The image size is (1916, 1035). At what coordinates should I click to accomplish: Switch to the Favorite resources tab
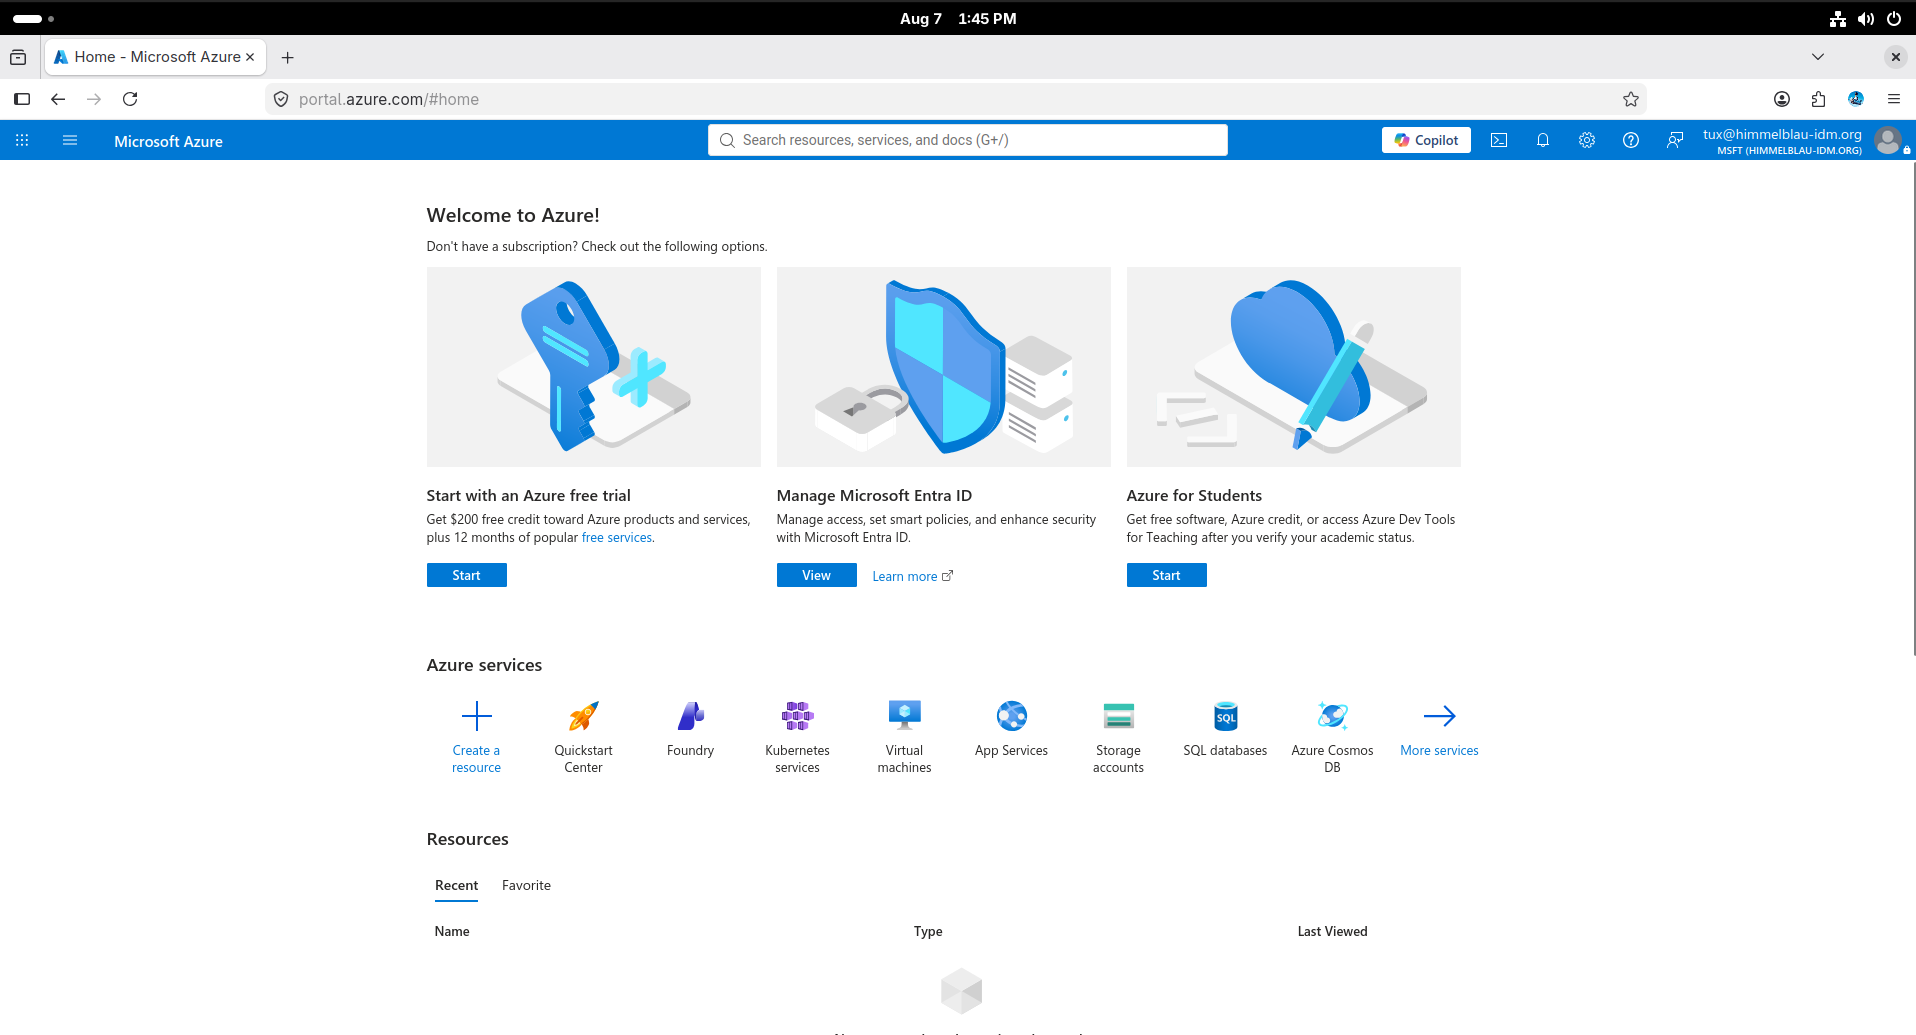tap(526, 885)
